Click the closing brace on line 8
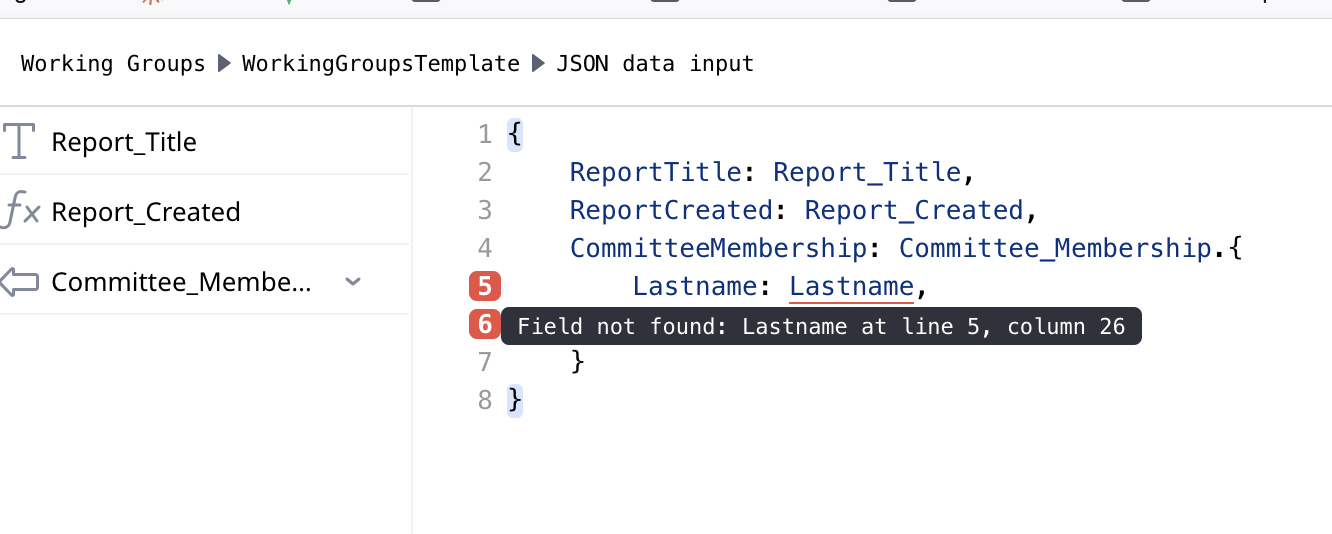This screenshot has height=534, width=1332. click(515, 400)
